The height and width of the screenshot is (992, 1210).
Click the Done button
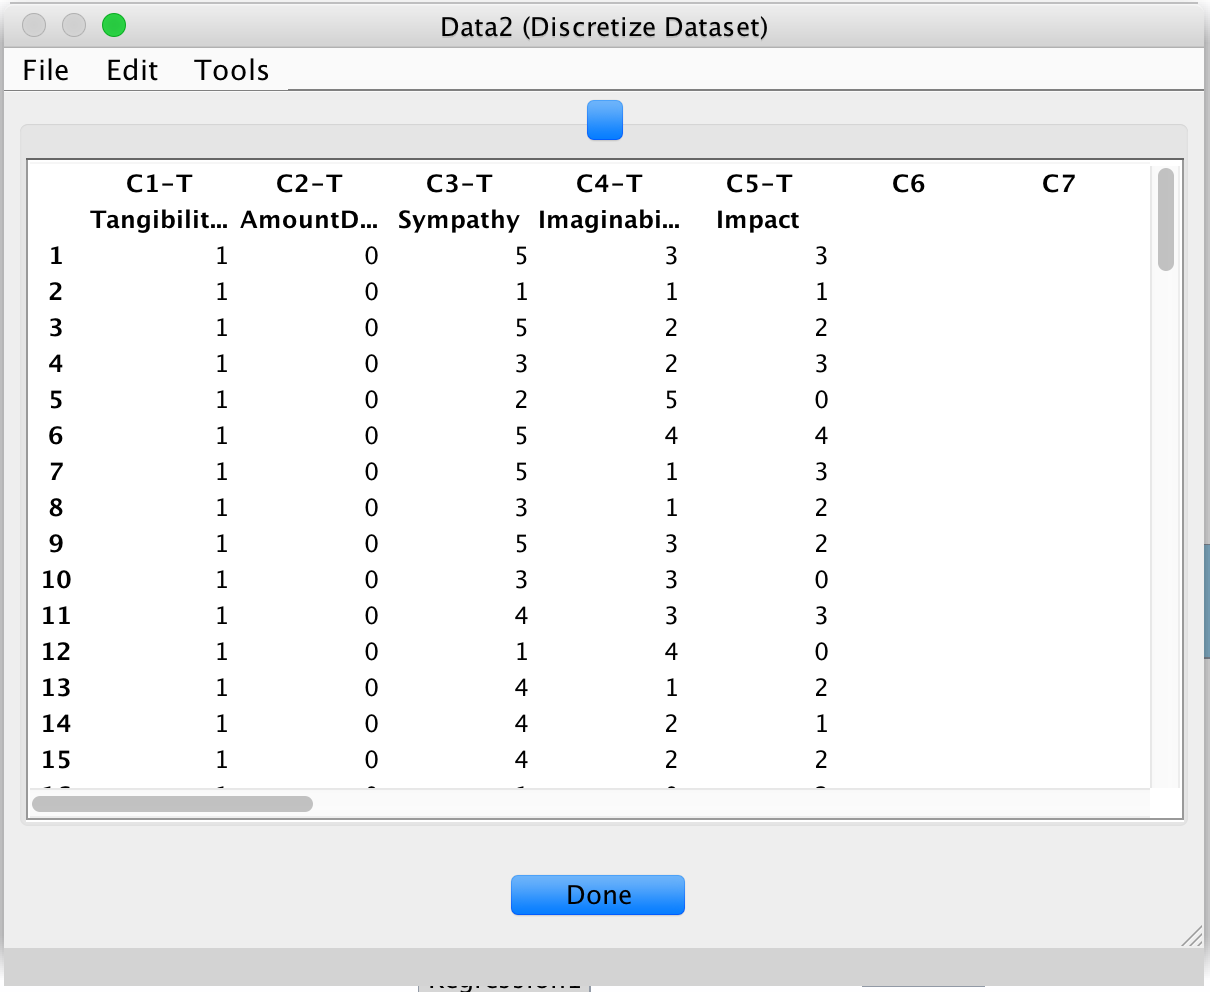[x=597, y=895]
